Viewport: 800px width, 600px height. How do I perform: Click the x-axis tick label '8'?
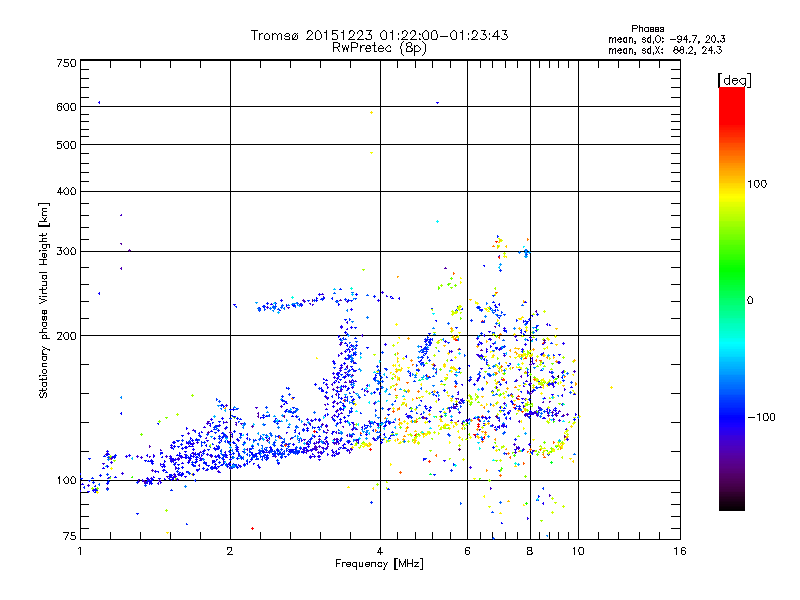pyautogui.click(x=530, y=551)
